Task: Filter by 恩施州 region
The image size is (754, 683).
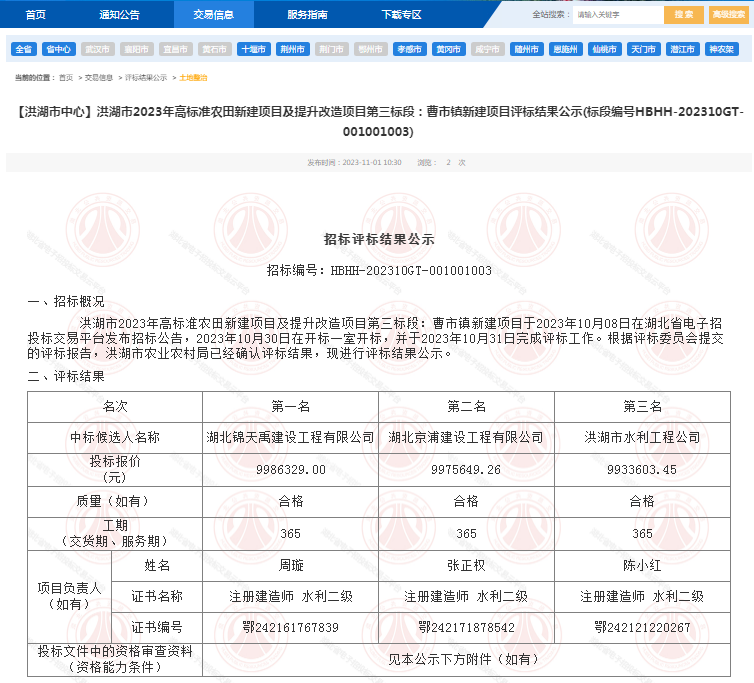Action: tap(565, 49)
